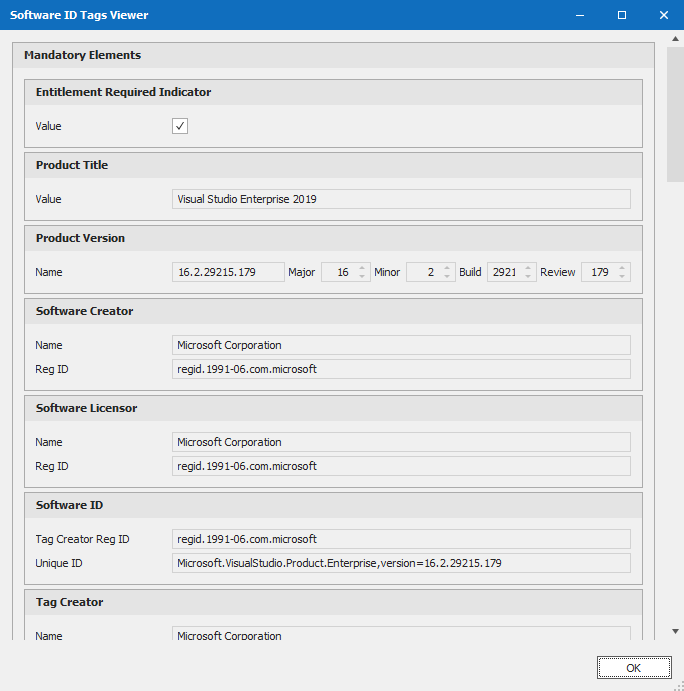Click the Entitlement Required Indicator header

[333, 92]
